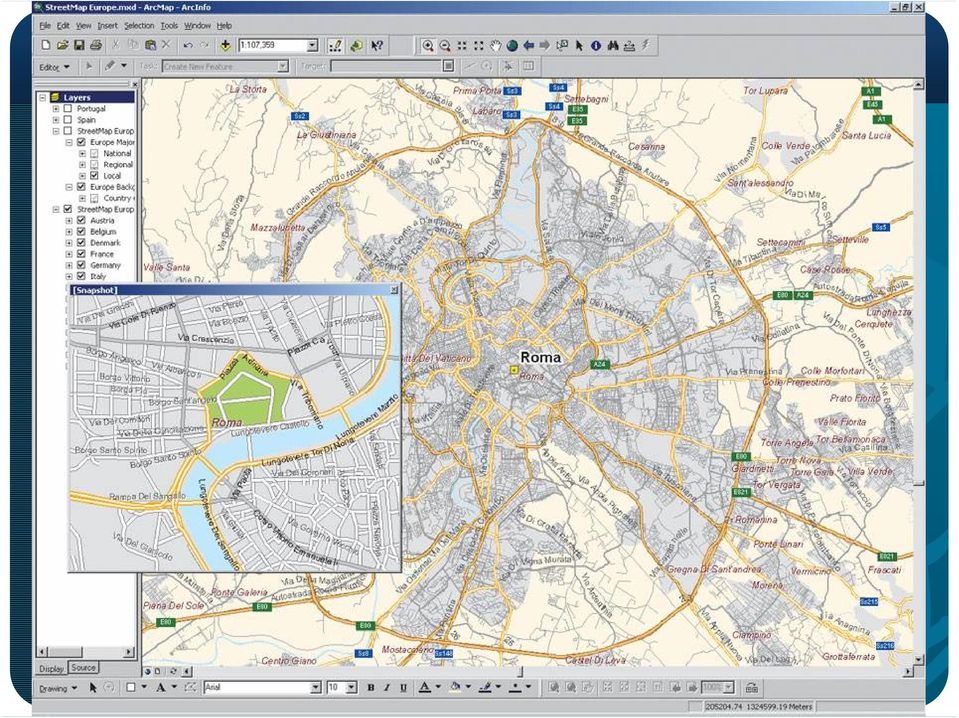This screenshot has height=718, width=959.
Task: Launch the ArcCatalog icon
Action: [x=357, y=45]
